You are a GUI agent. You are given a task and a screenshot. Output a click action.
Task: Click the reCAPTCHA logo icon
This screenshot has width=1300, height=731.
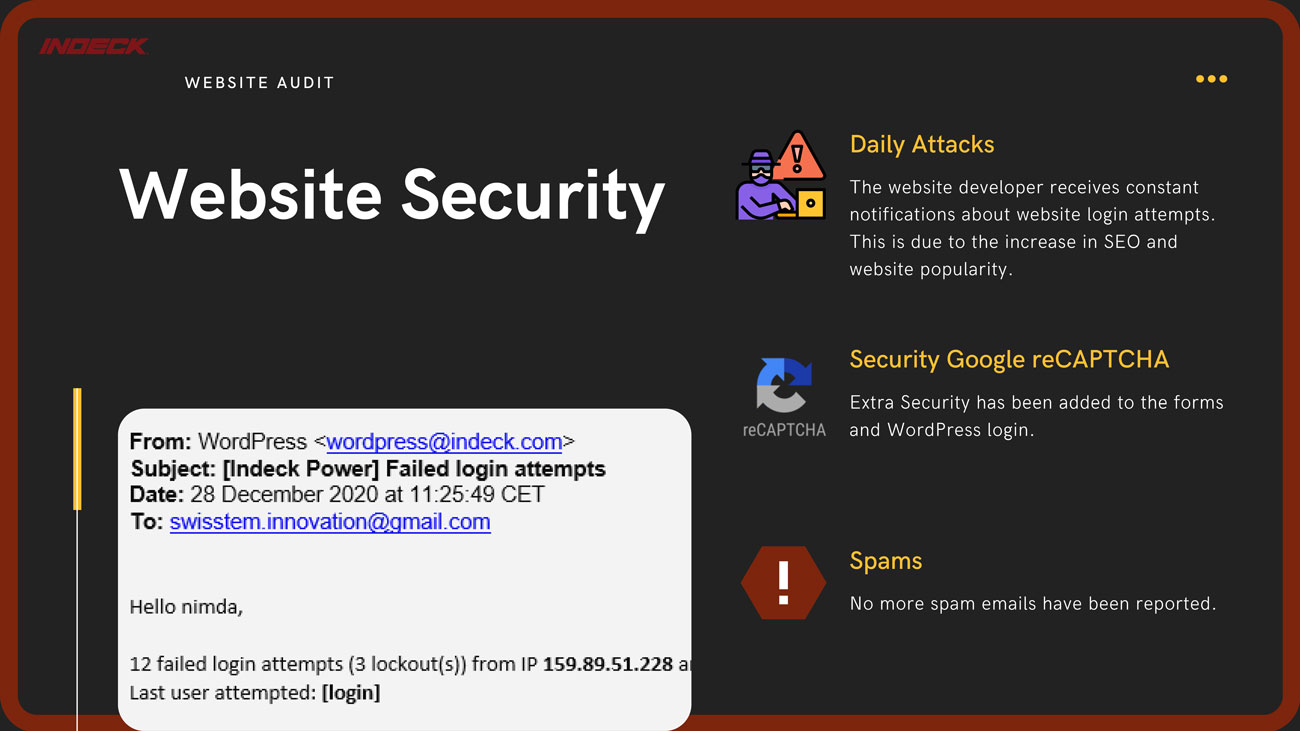[784, 387]
